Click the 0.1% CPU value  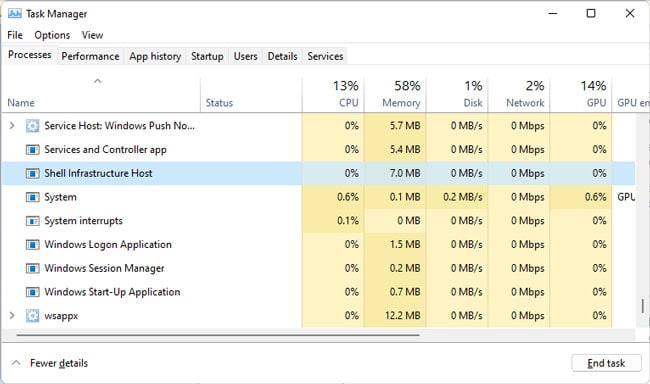point(348,221)
